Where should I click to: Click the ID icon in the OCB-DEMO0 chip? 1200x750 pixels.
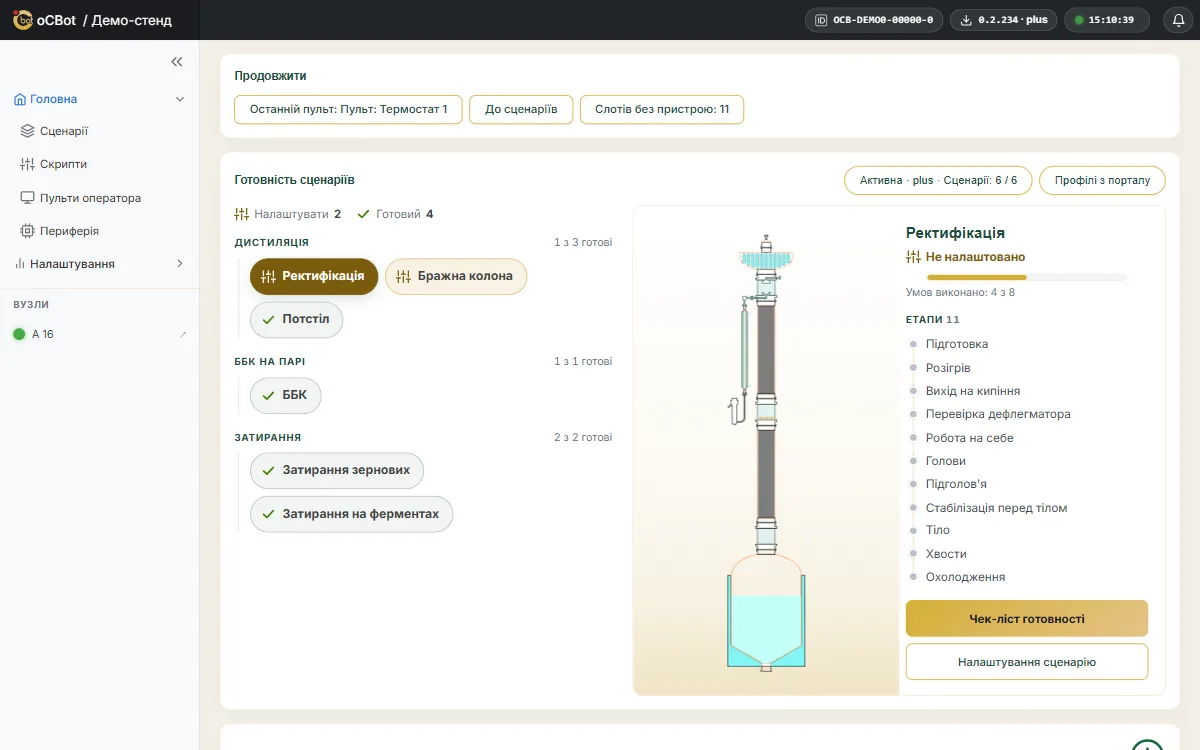coord(821,20)
